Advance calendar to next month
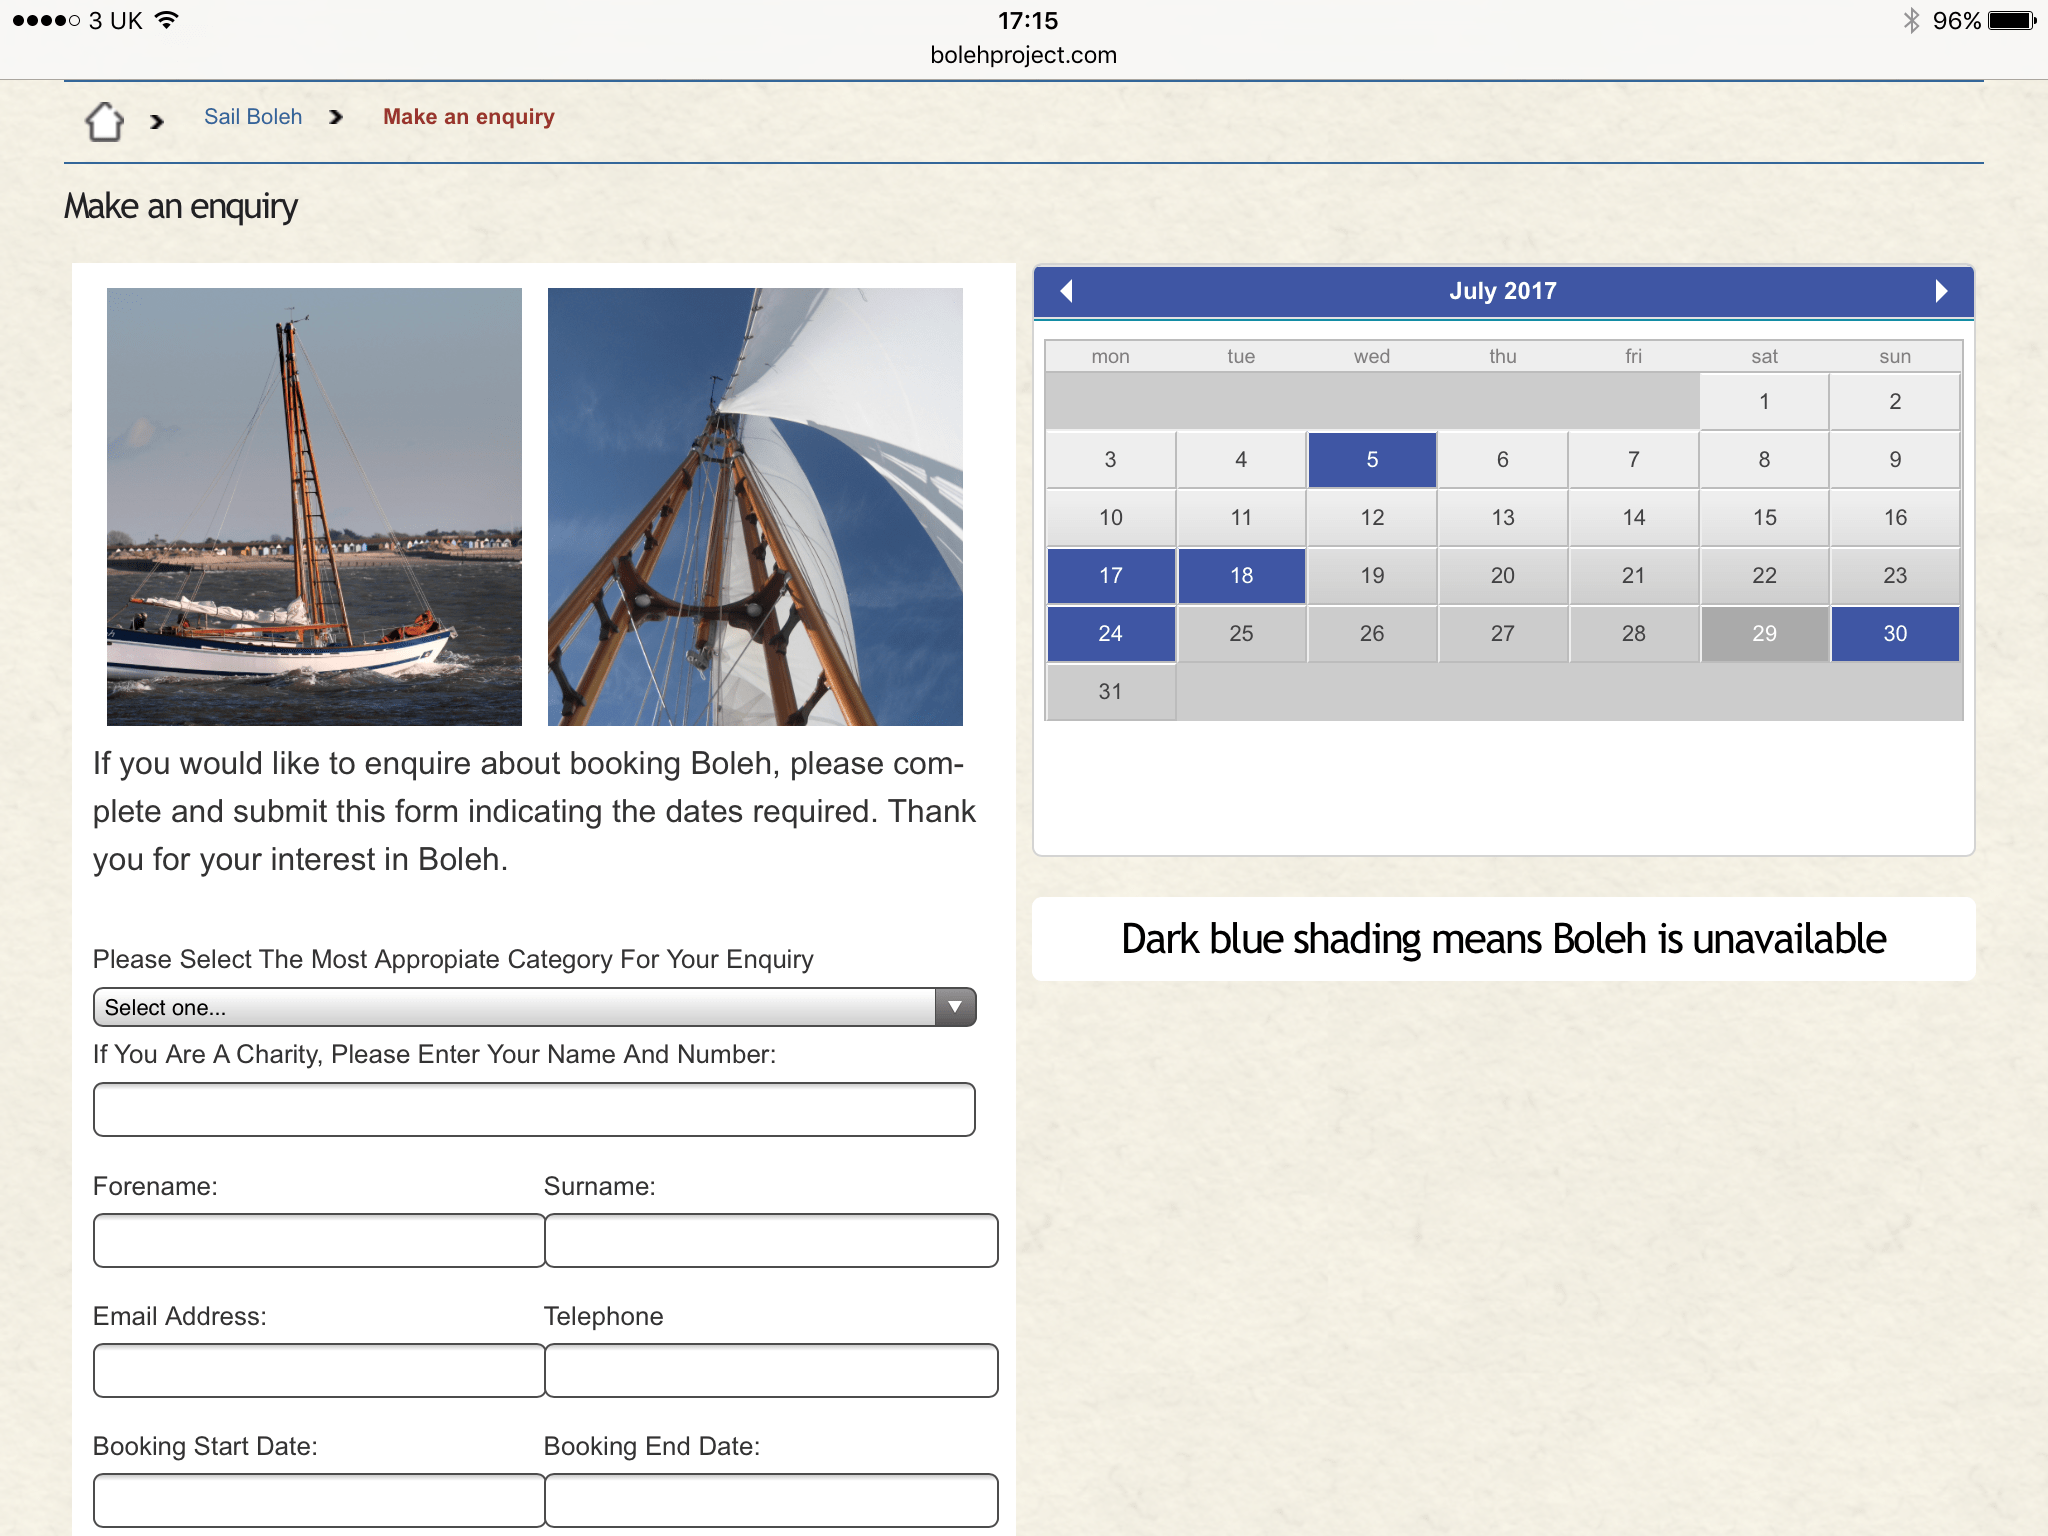Viewport: 2048px width, 1536px height. pyautogui.click(x=1940, y=291)
